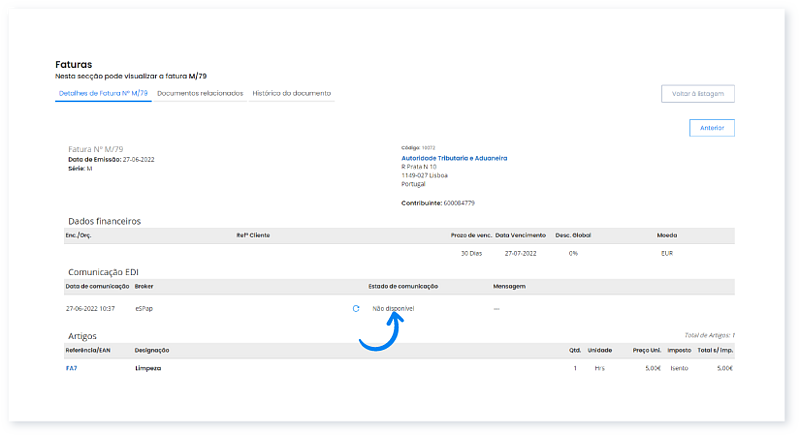Click the Designação column header
The image size is (800, 436).
click(x=152, y=351)
